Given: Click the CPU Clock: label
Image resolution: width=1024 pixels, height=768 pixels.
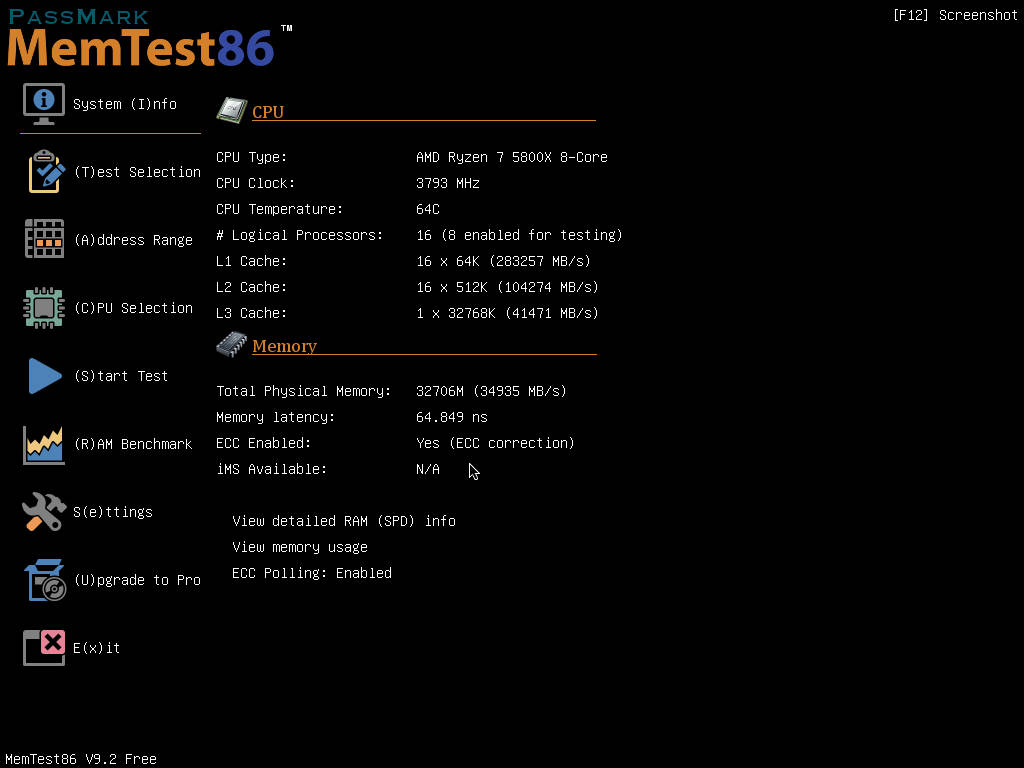Looking at the screenshot, I should tap(255, 184).
